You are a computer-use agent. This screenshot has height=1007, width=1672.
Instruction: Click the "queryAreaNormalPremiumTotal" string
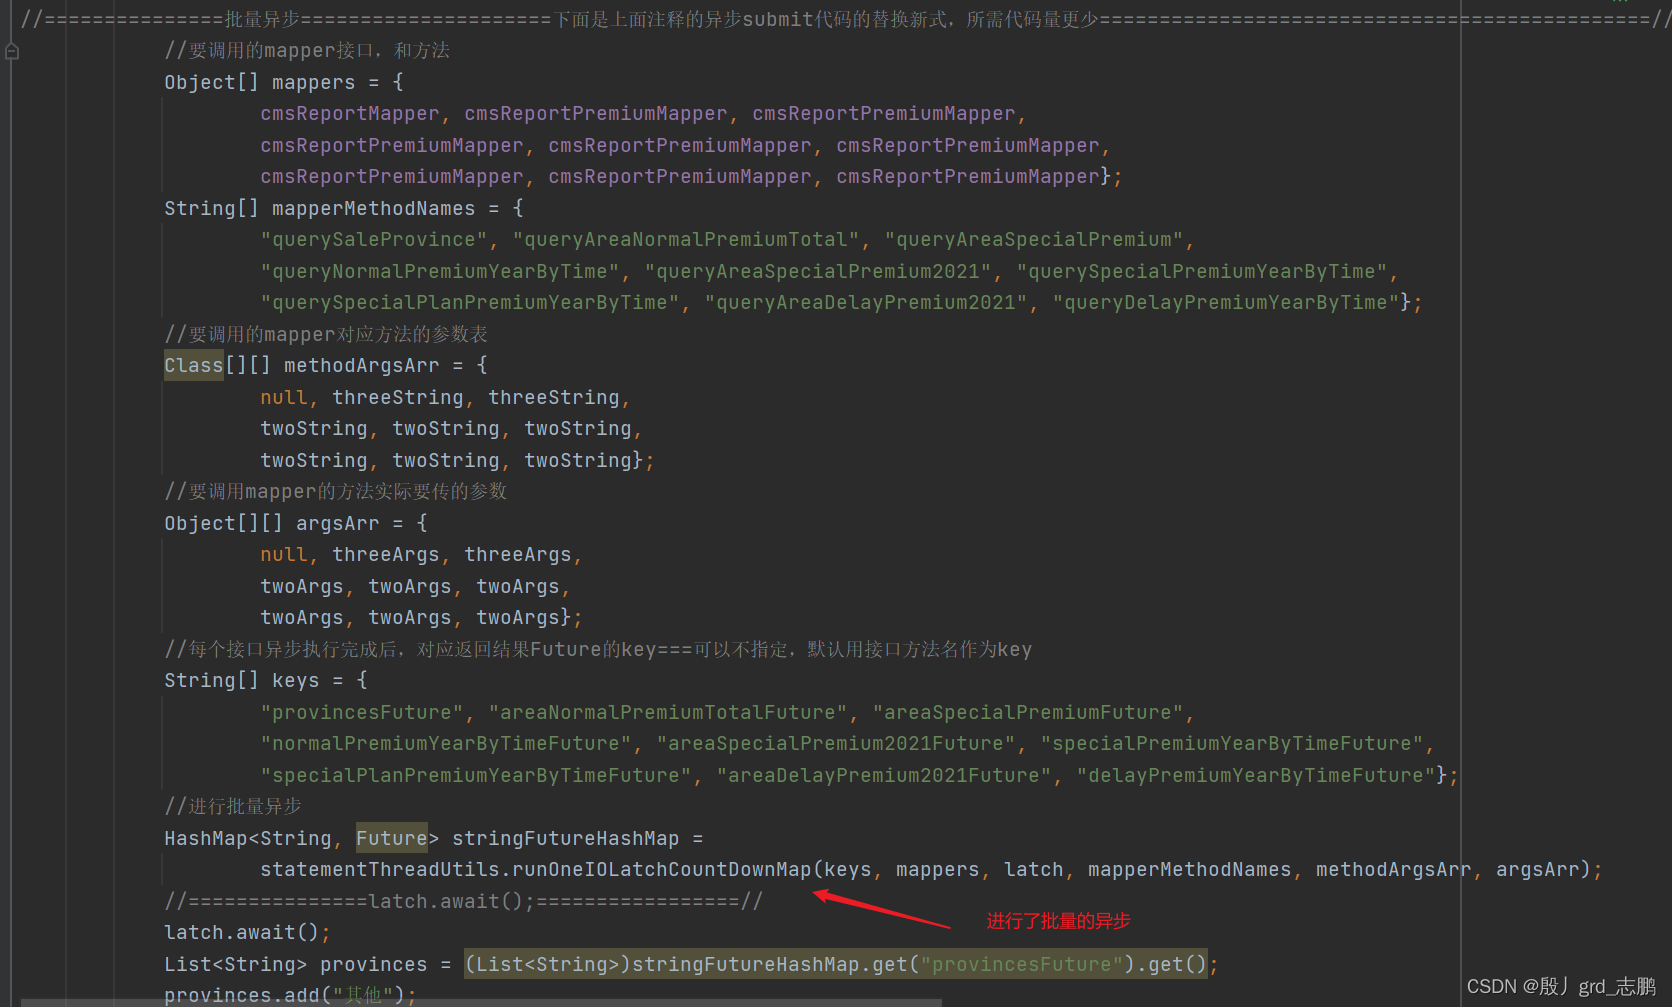pyautogui.click(x=686, y=239)
